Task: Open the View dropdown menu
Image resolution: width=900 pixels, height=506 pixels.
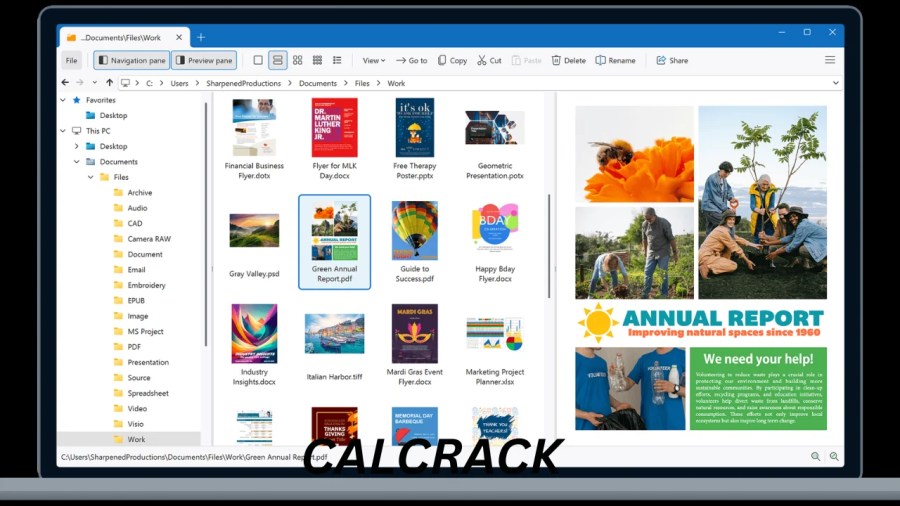Action: (374, 60)
